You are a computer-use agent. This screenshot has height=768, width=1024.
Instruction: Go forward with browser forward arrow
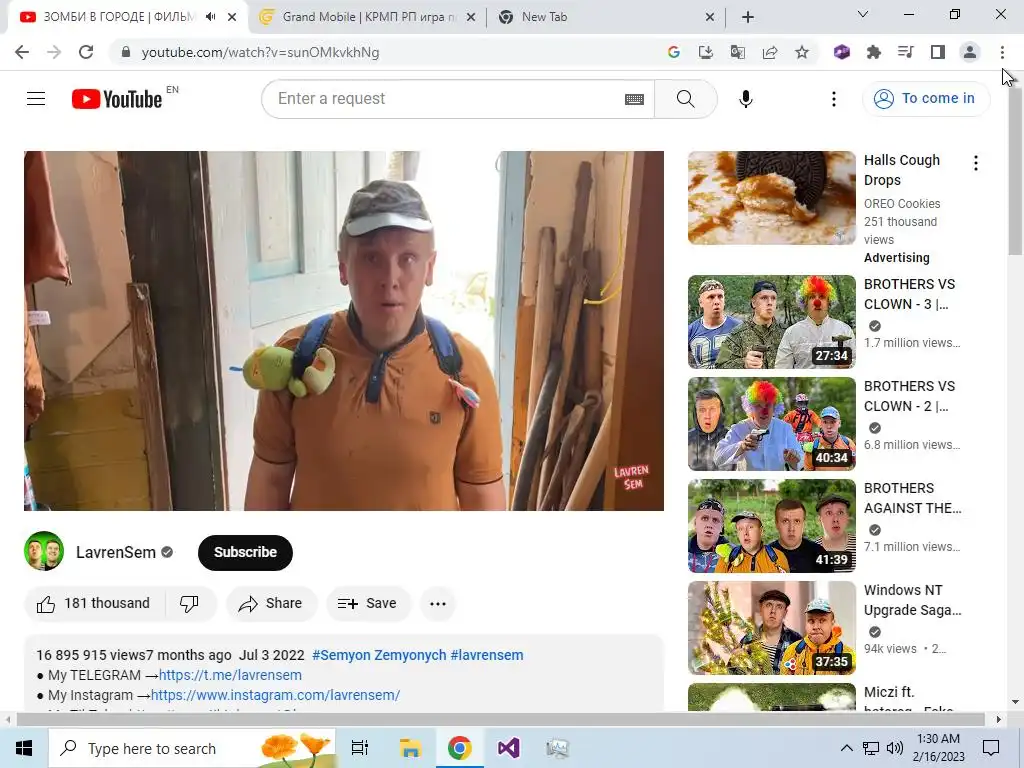tap(54, 52)
